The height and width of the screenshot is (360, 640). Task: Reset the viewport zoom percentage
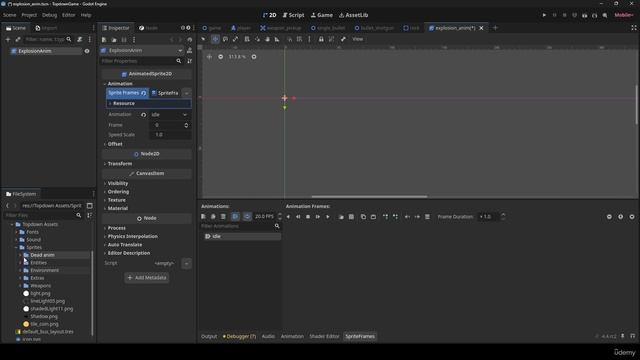[x=237, y=57]
